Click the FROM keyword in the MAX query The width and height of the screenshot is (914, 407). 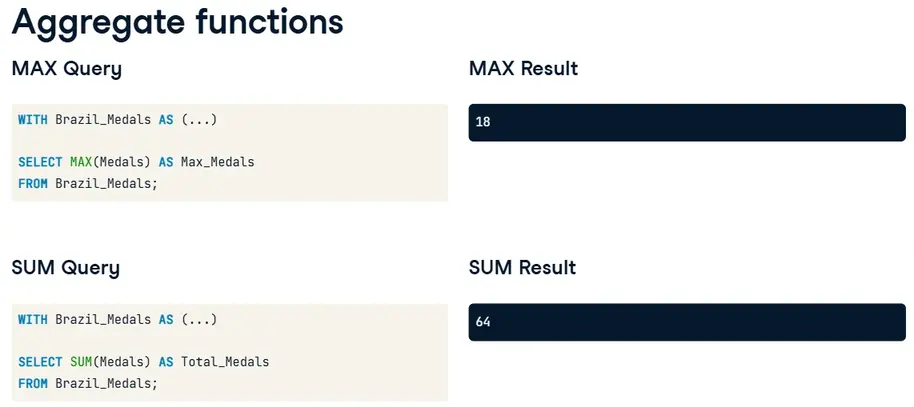33,183
